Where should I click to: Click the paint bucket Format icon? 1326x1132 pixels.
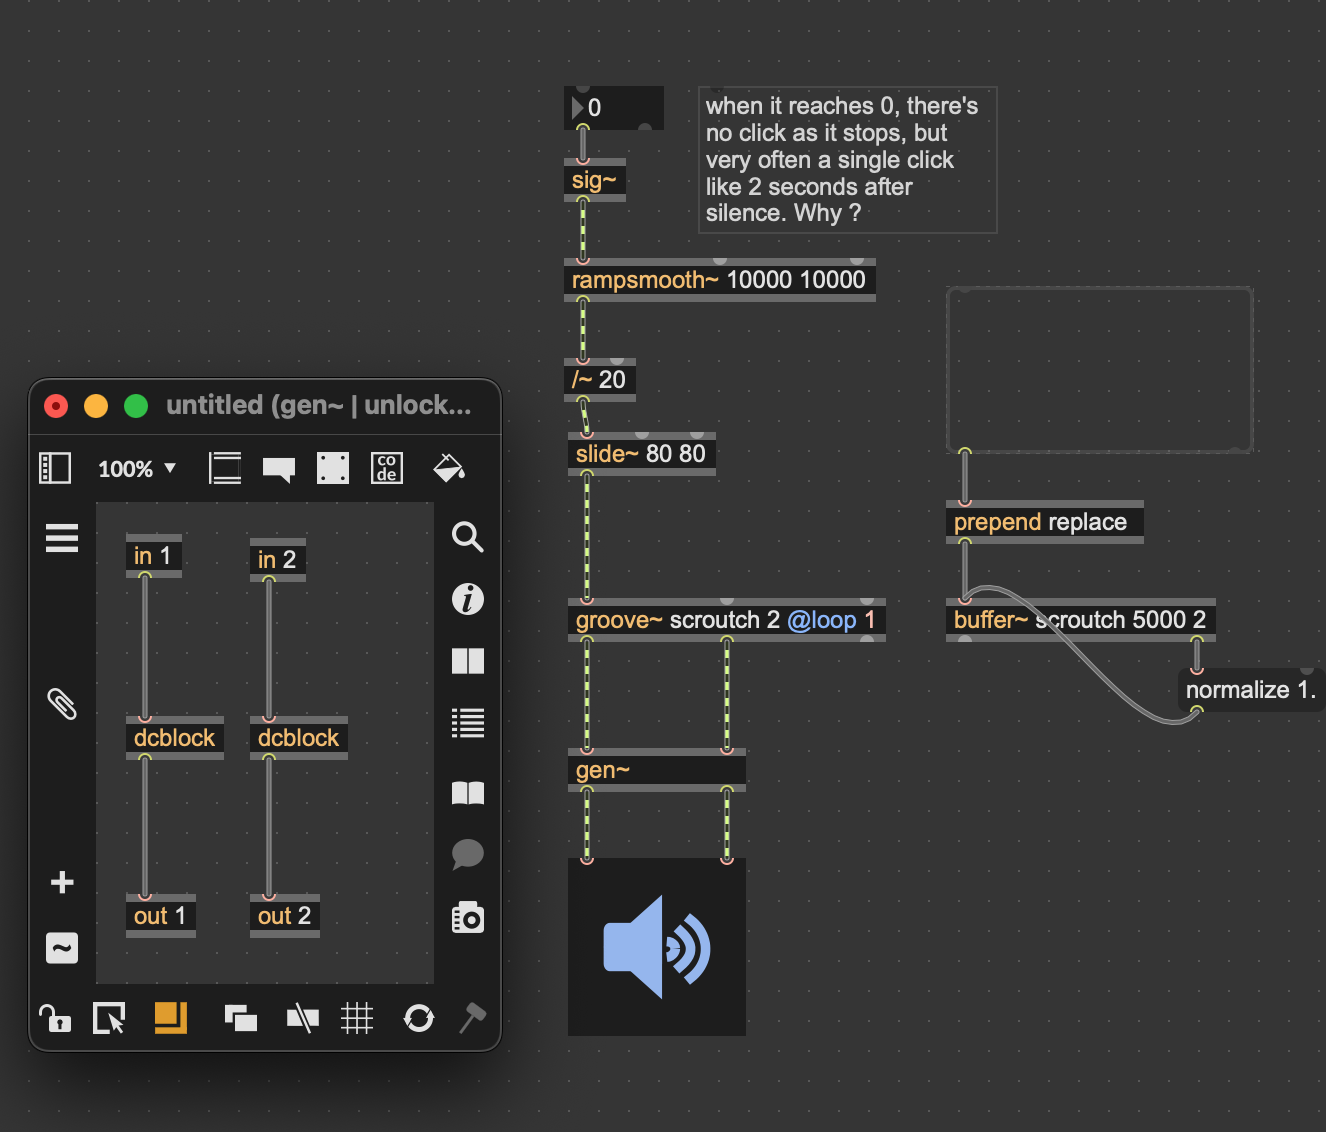click(449, 468)
